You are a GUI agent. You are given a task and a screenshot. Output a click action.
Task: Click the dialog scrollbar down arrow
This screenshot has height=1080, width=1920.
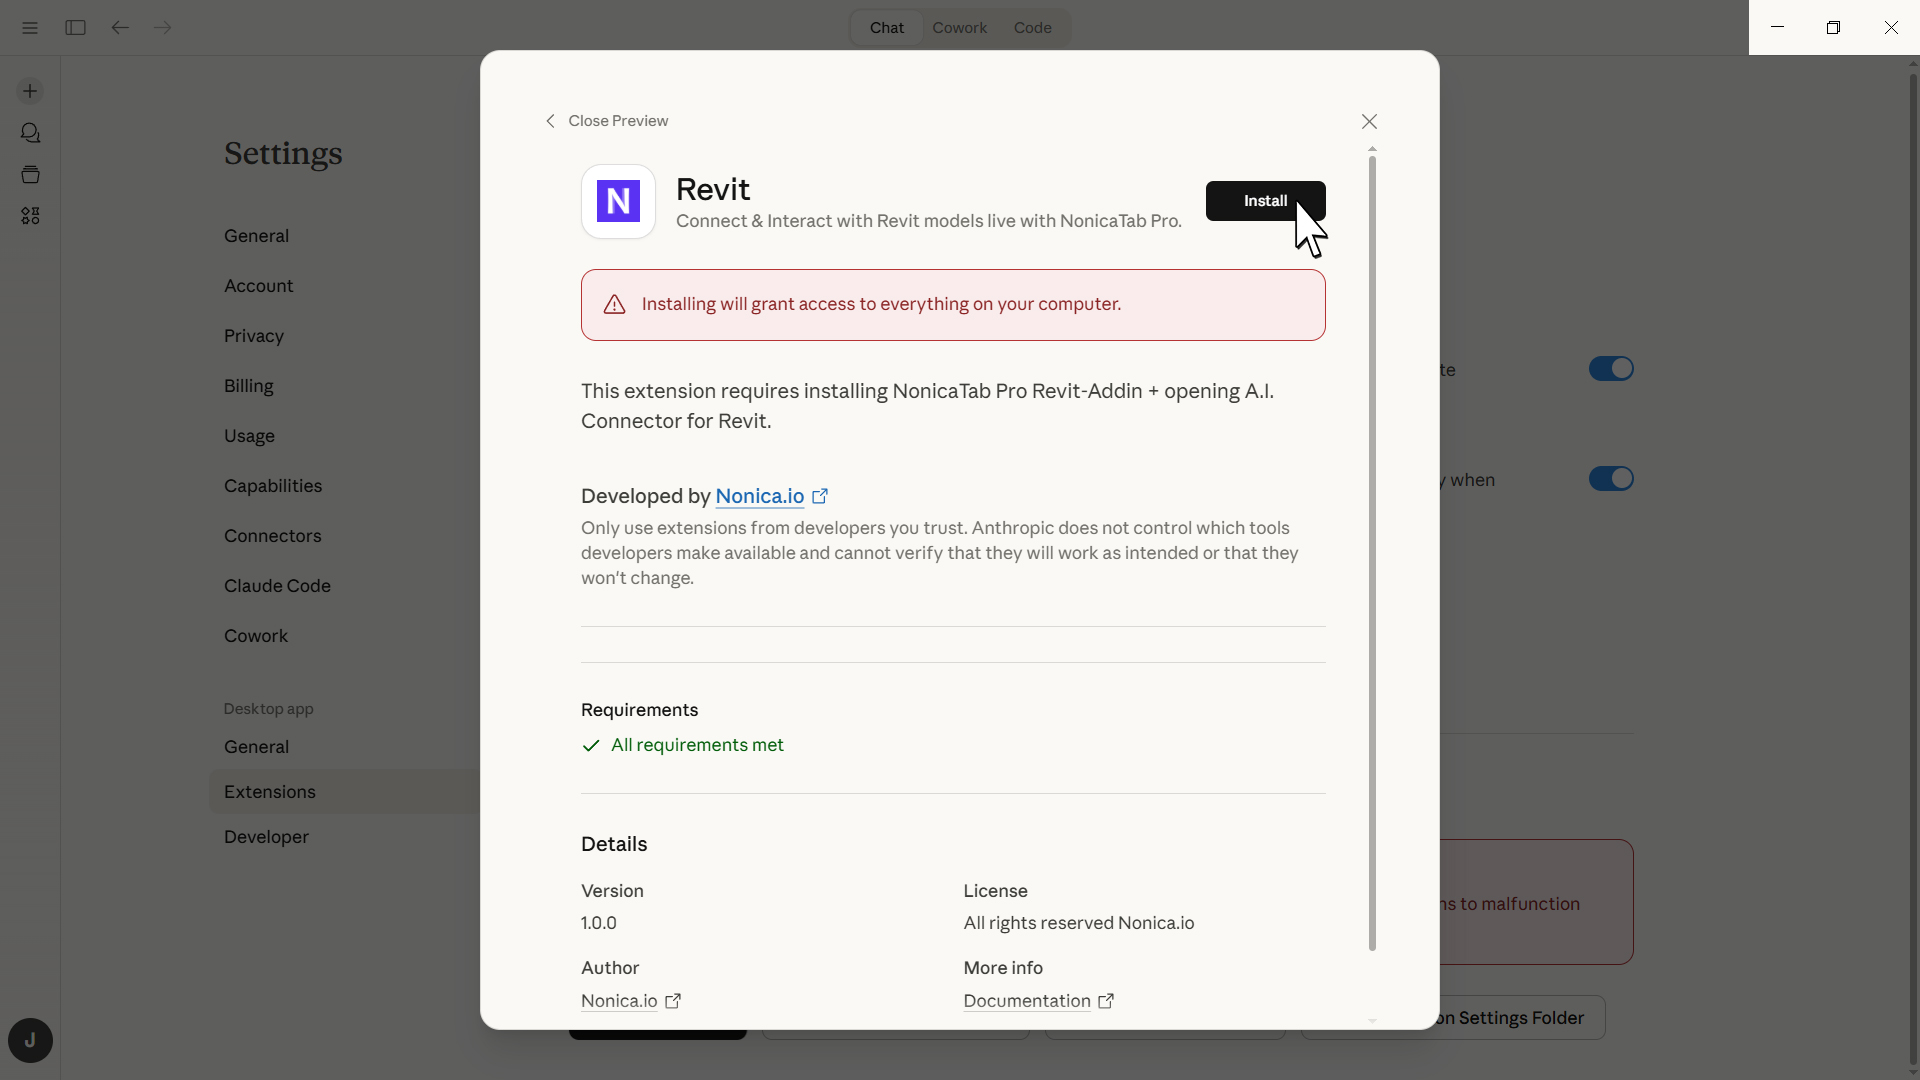pos(1372,1020)
